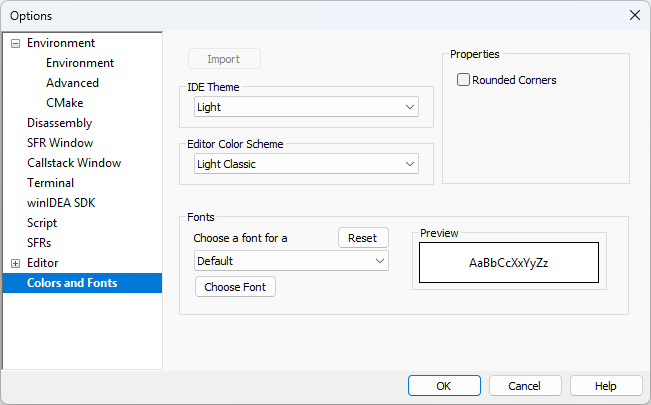
Task: Cancel the Options dialog
Action: click(x=524, y=386)
